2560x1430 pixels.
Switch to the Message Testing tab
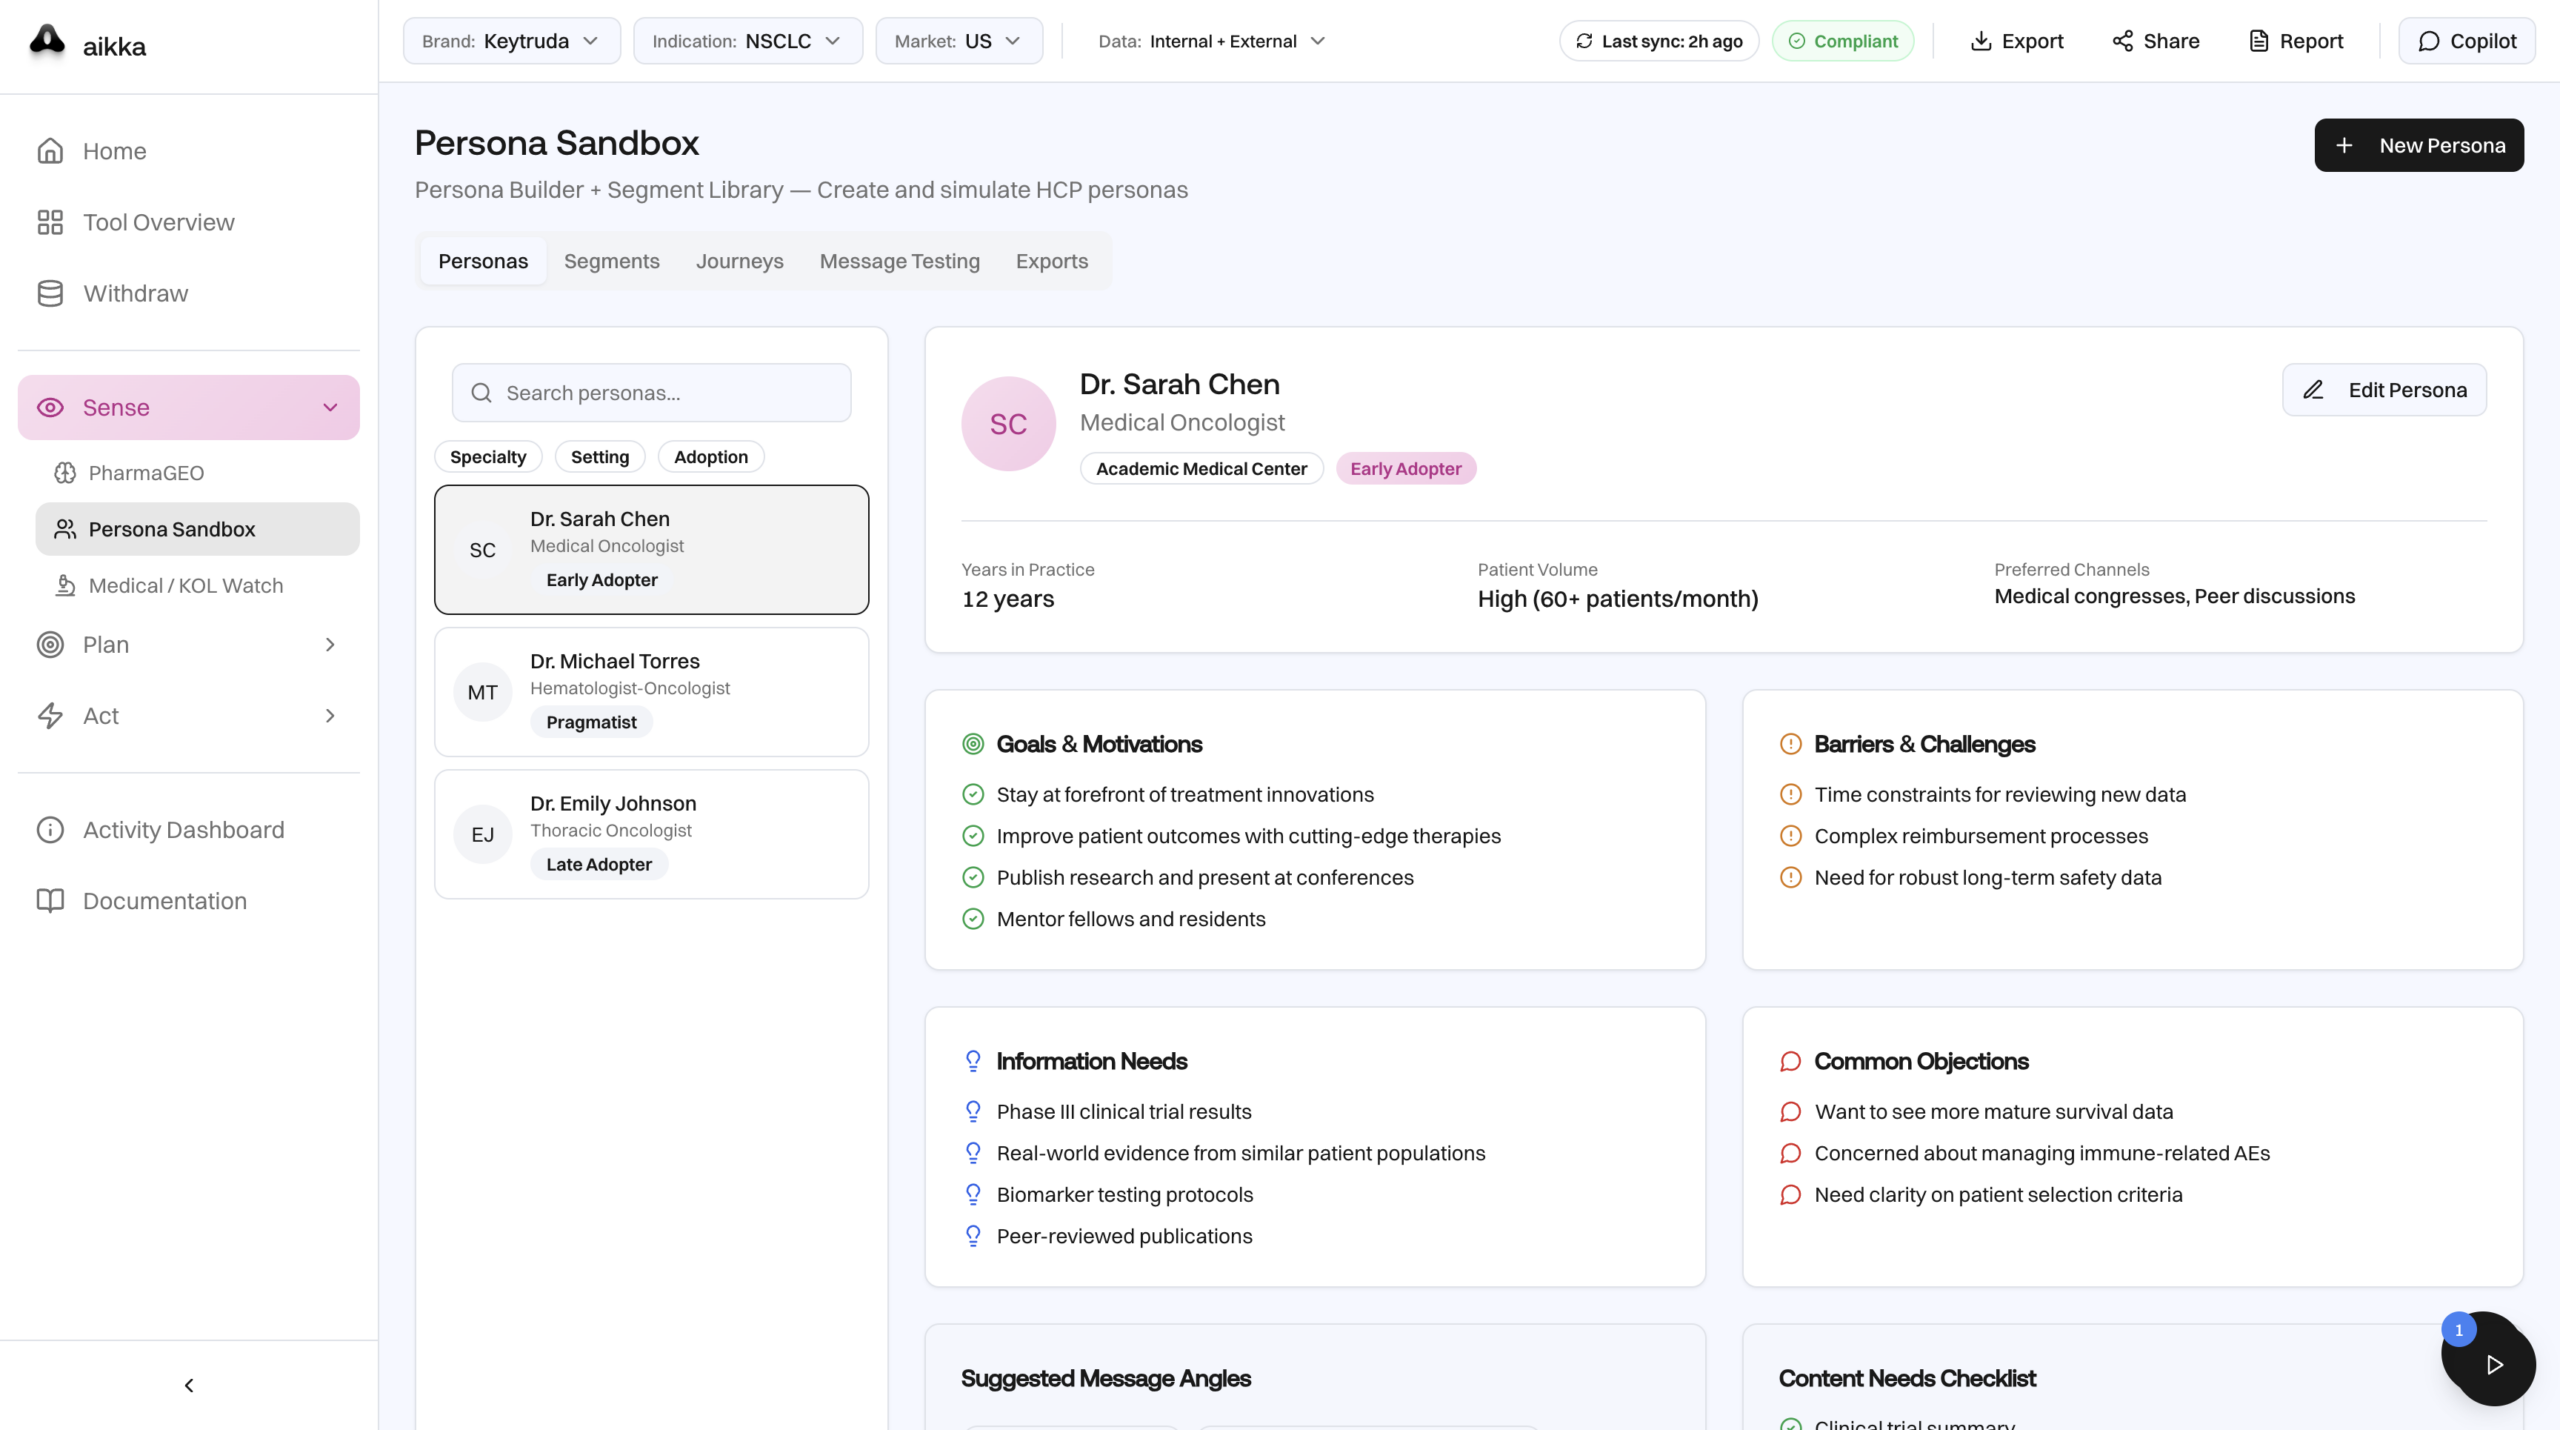(x=899, y=261)
